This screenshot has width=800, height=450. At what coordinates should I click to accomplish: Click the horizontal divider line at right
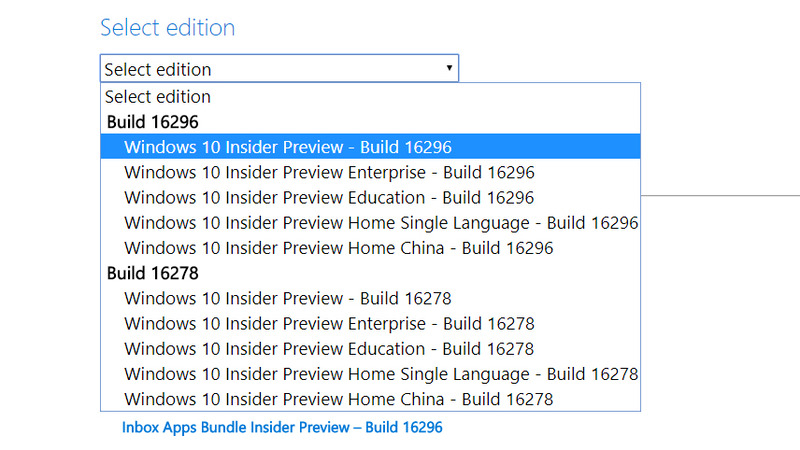720,195
